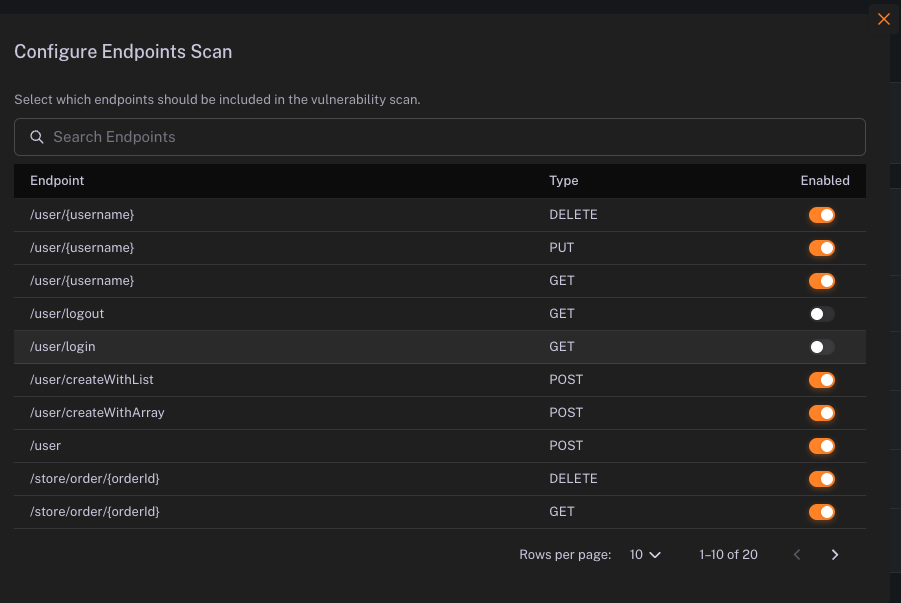Click the search magnifier icon

point(37,137)
